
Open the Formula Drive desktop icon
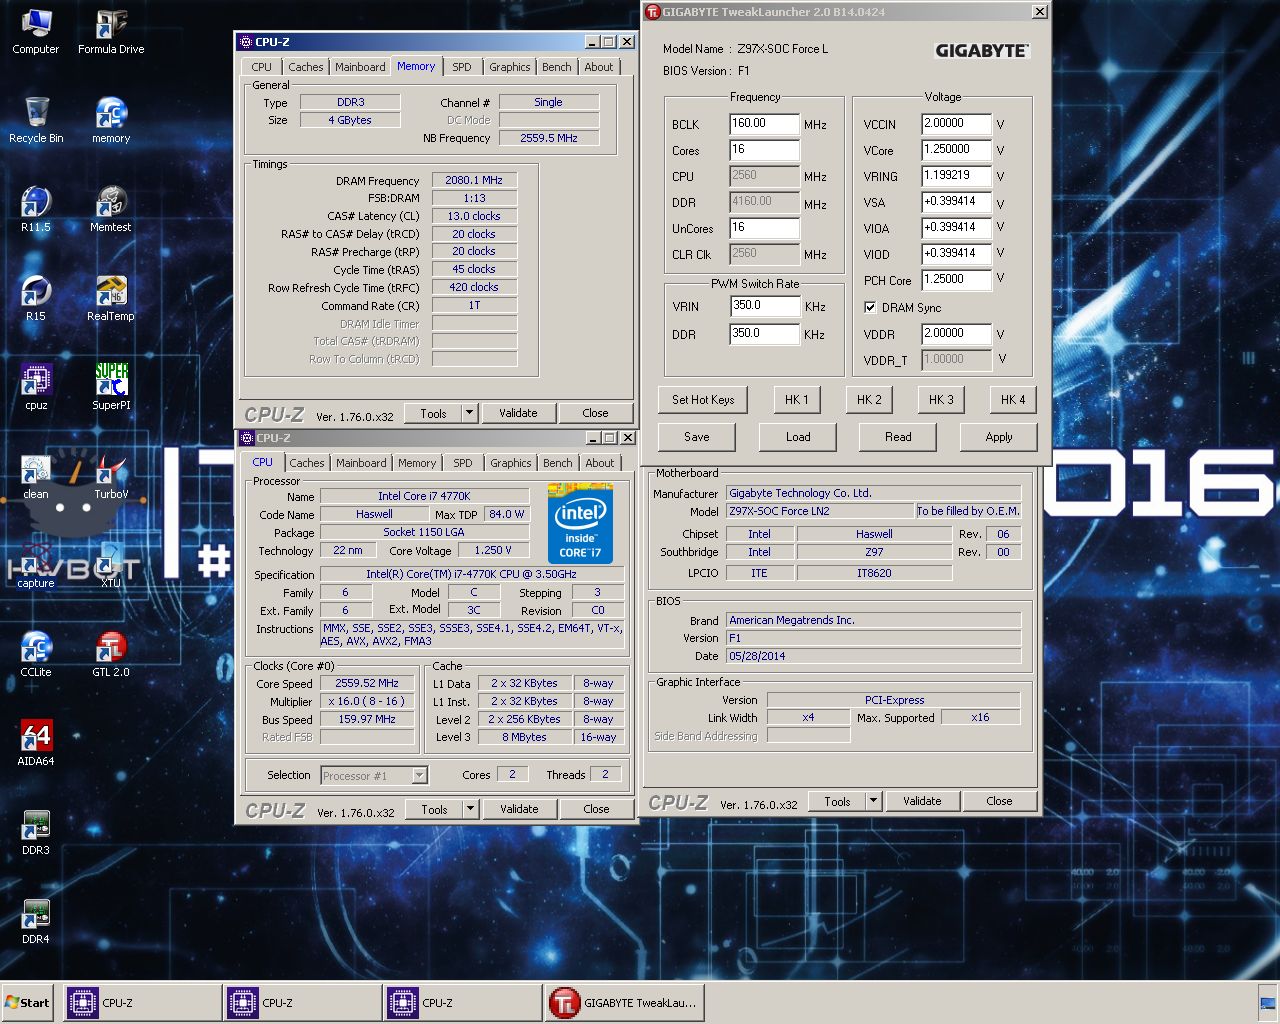click(x=111, y=31)
